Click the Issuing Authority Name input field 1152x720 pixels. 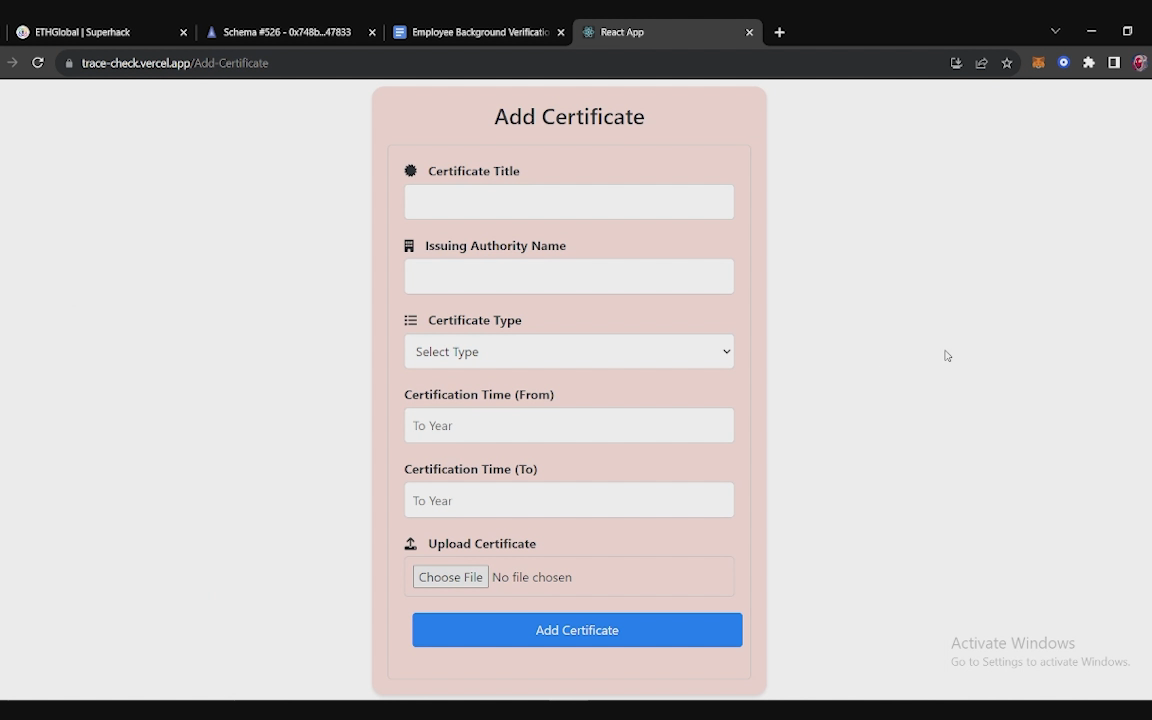pos(569,276)
